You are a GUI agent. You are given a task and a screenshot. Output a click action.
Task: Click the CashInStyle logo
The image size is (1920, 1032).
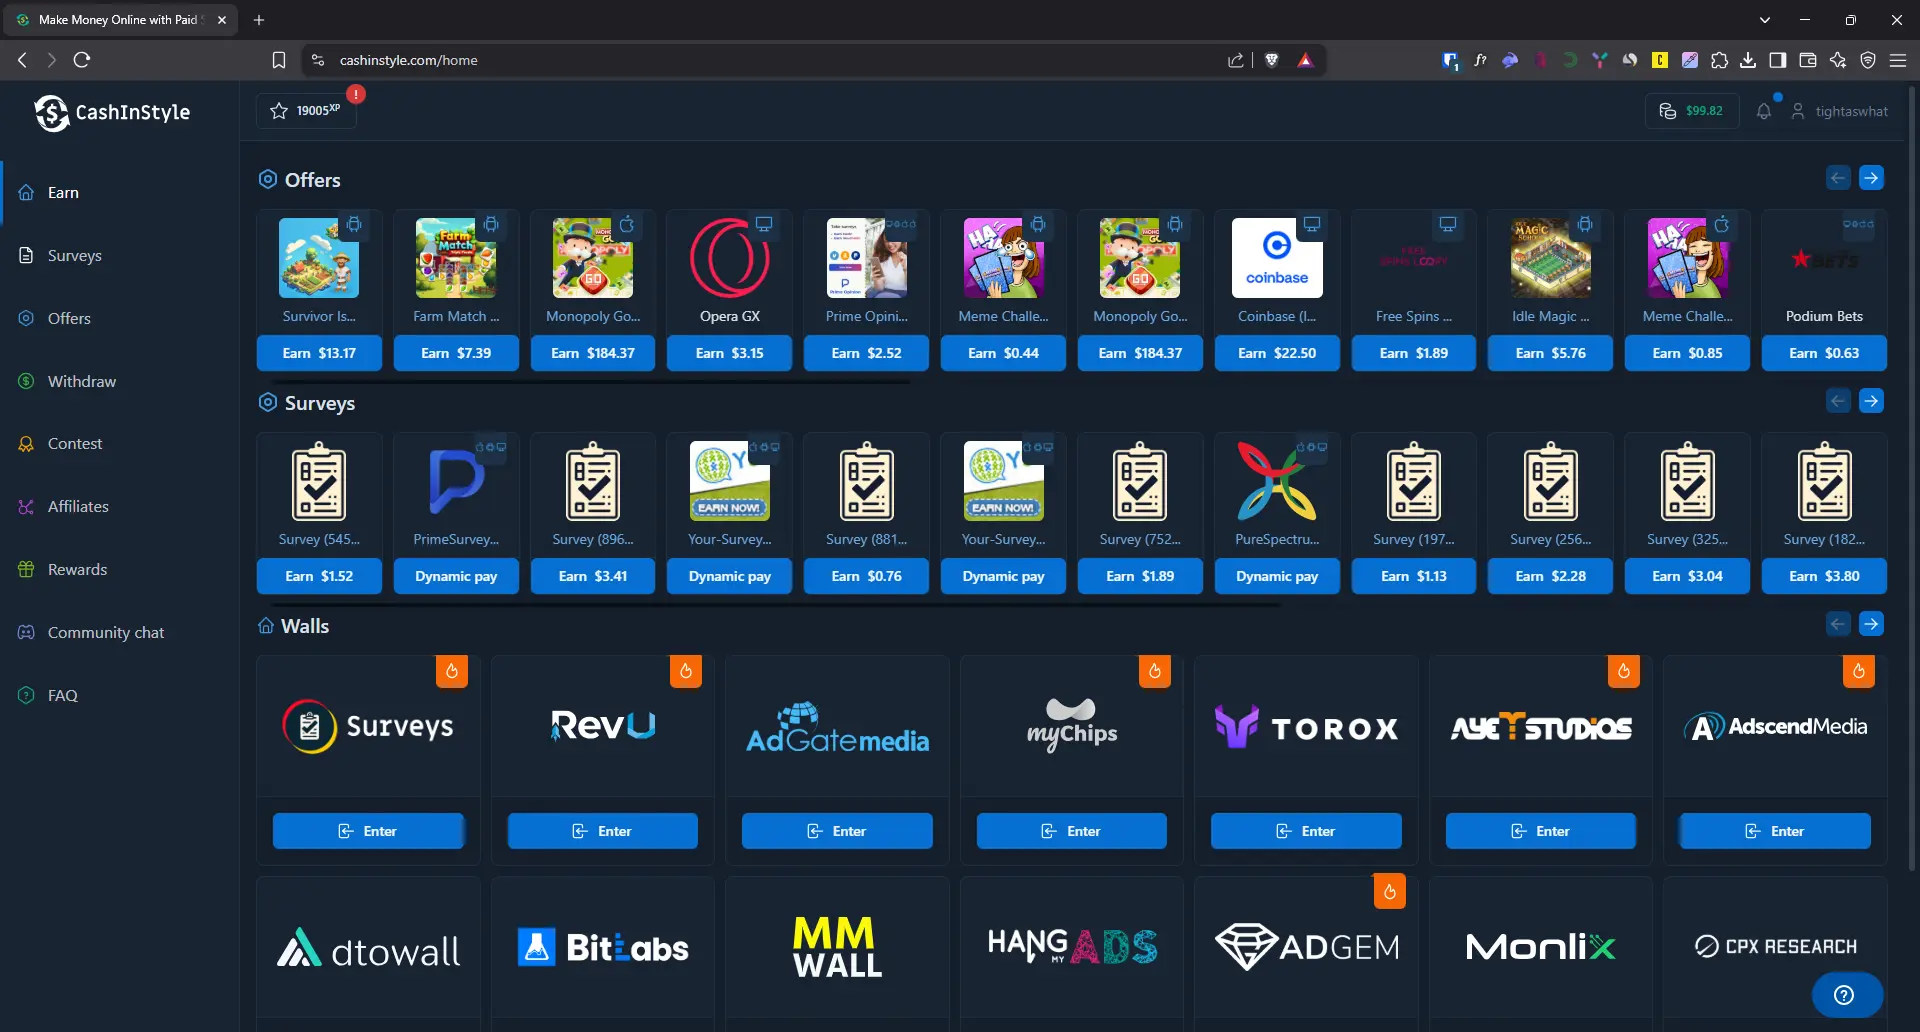(112, 112)
